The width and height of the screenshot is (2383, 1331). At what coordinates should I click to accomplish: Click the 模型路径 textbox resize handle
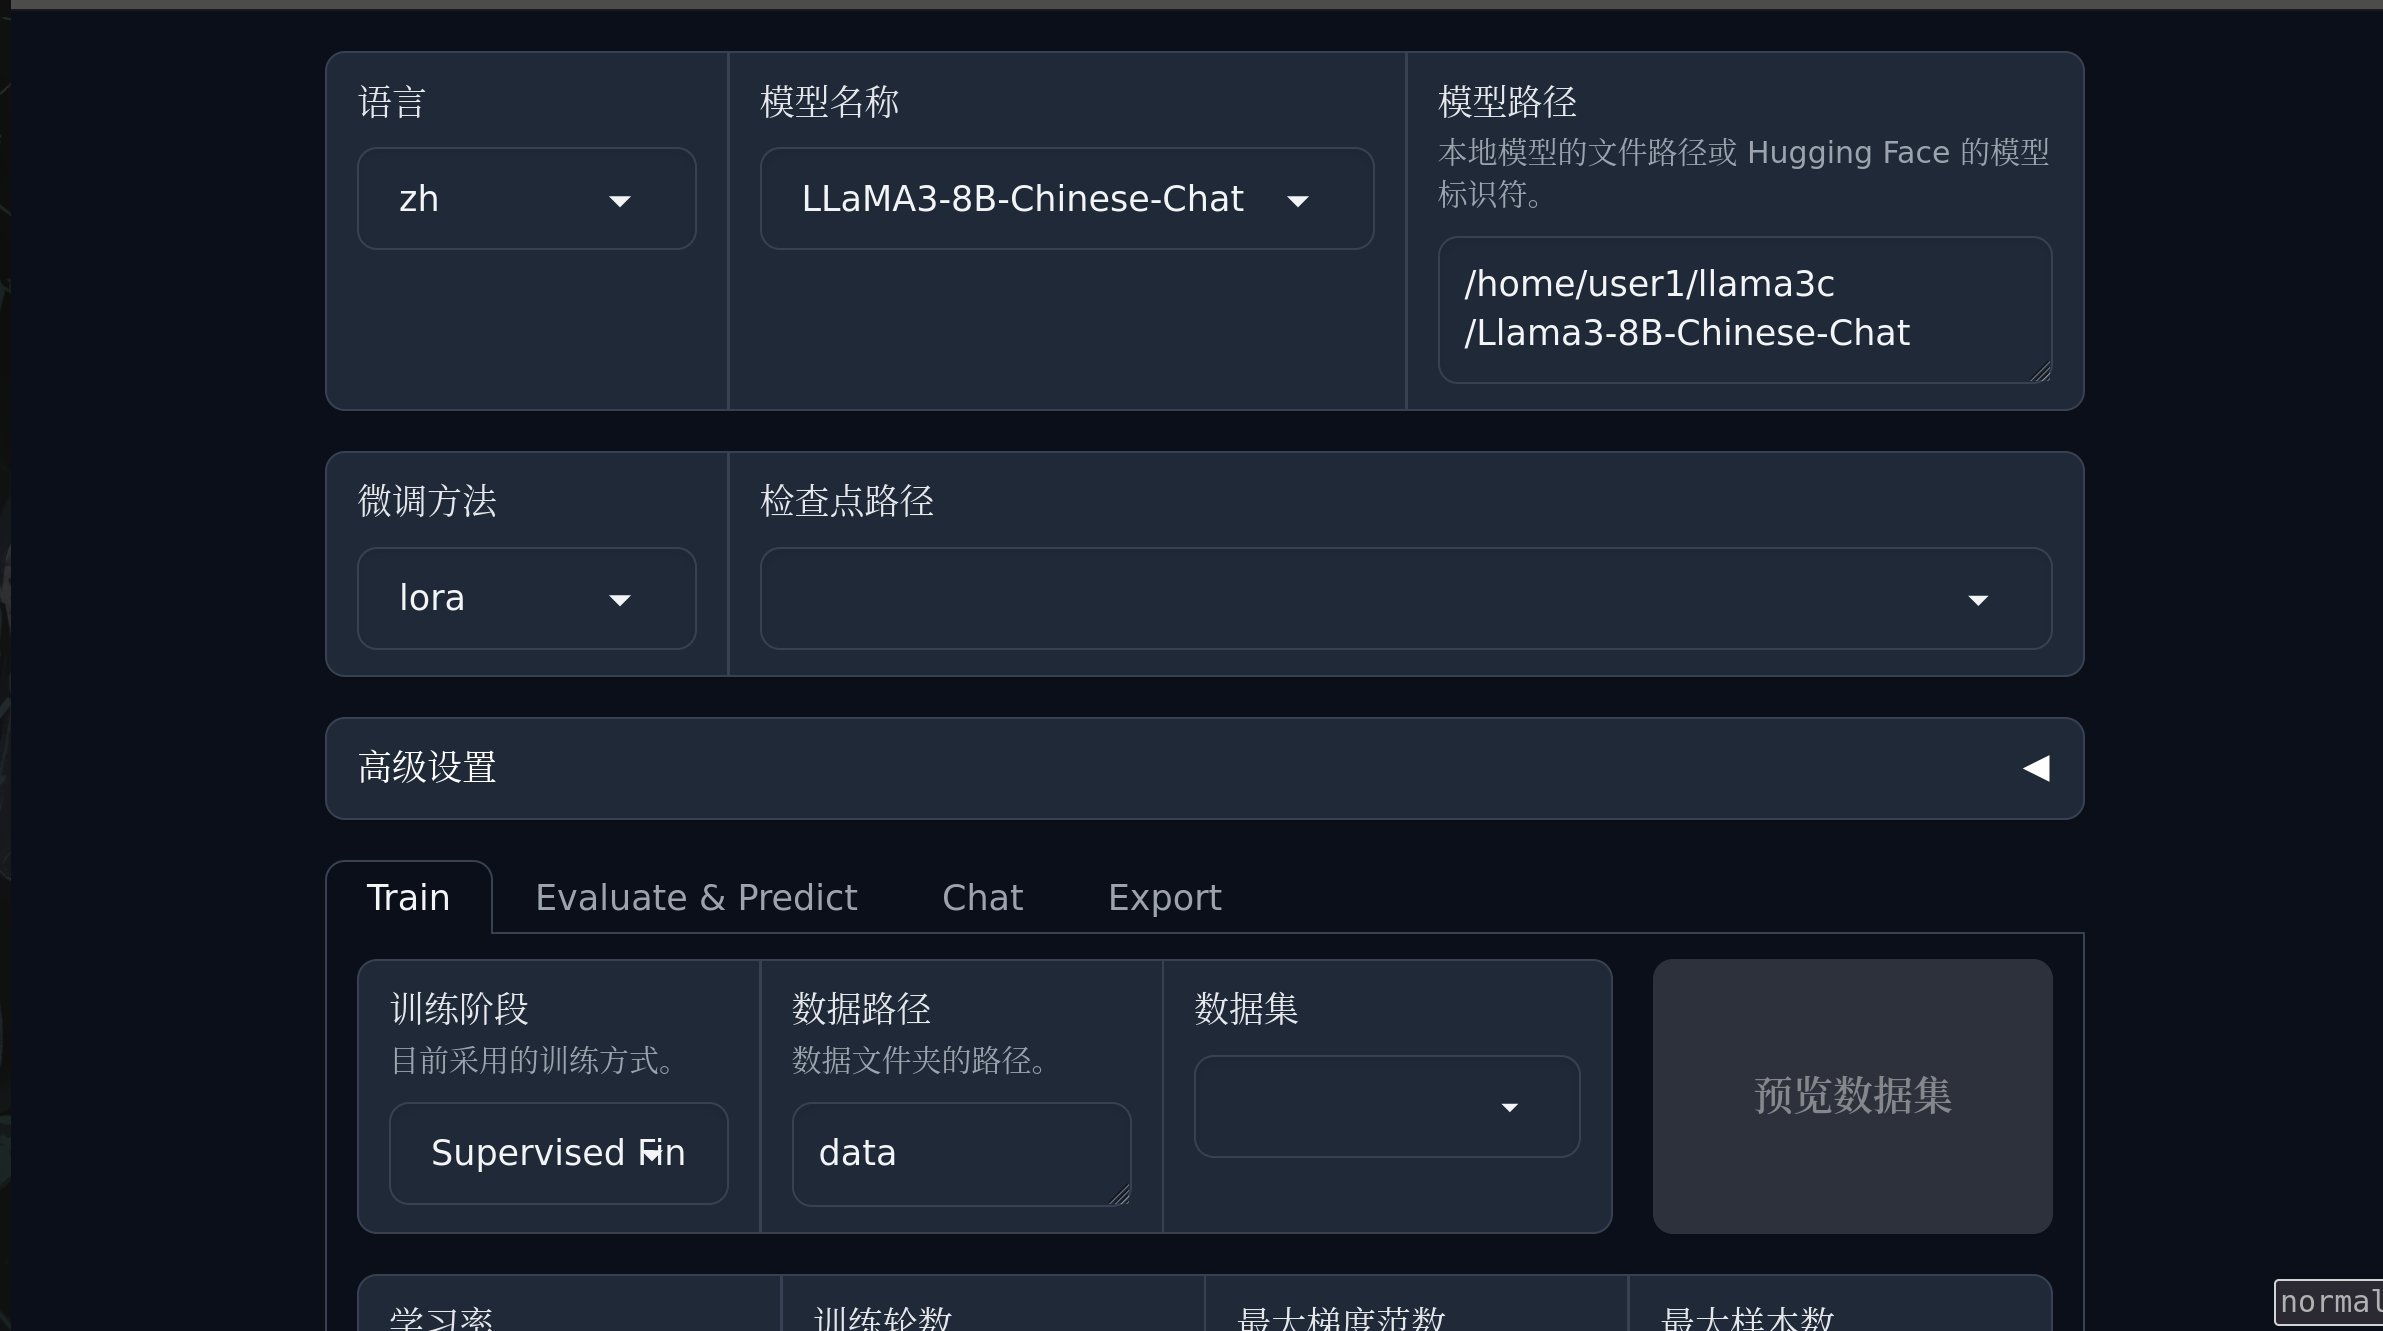click(2040, 371)
